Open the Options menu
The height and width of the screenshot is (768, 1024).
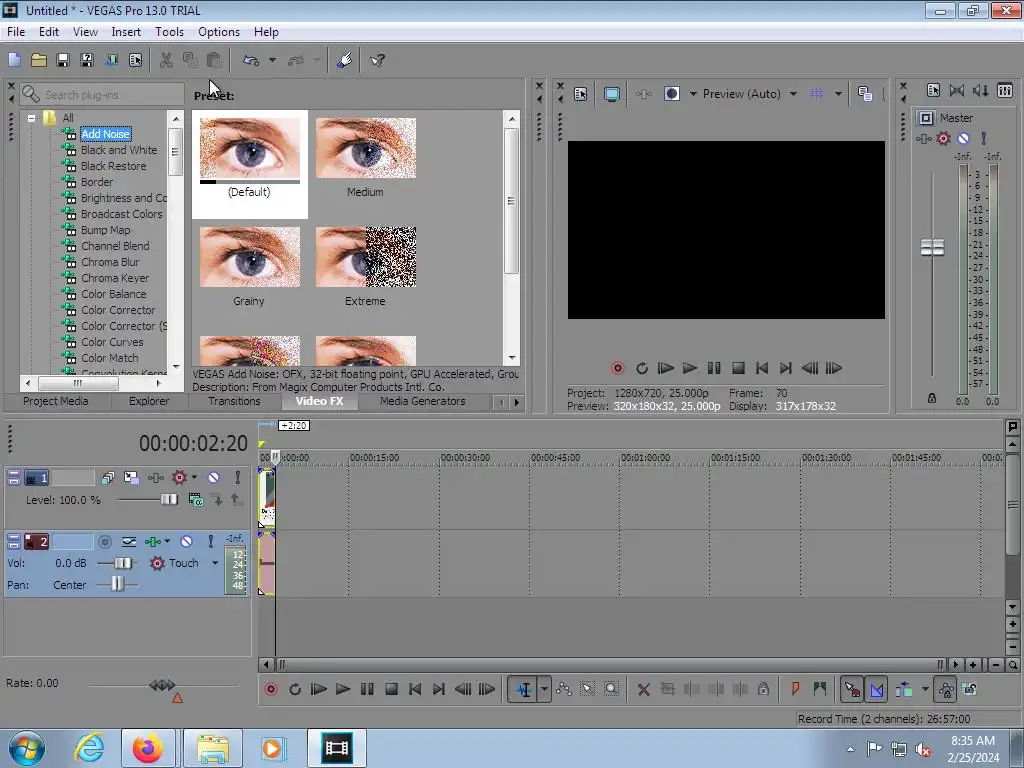pyautogui.click(x=219, y=32)
